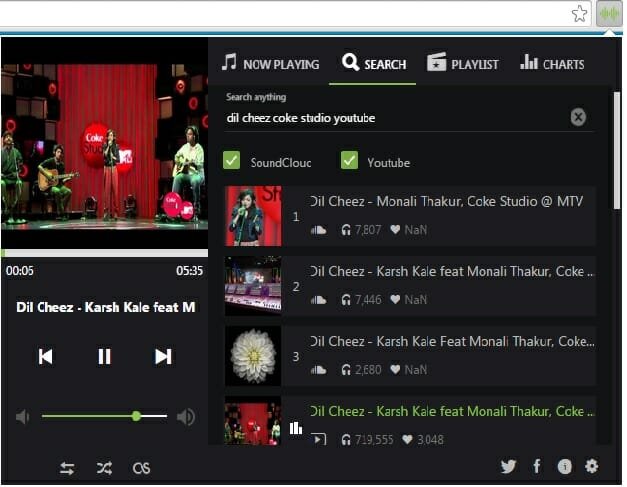Click the volume slider knob
The height and width of the screenshot is (487, 627).
click(136, 416)
